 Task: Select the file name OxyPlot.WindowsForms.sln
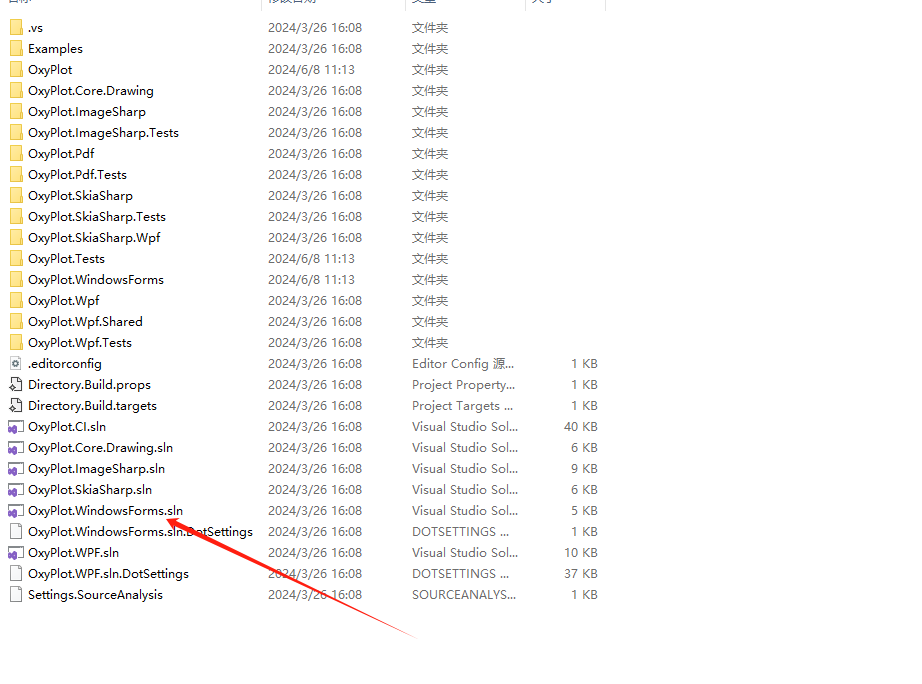coord(105,511)
